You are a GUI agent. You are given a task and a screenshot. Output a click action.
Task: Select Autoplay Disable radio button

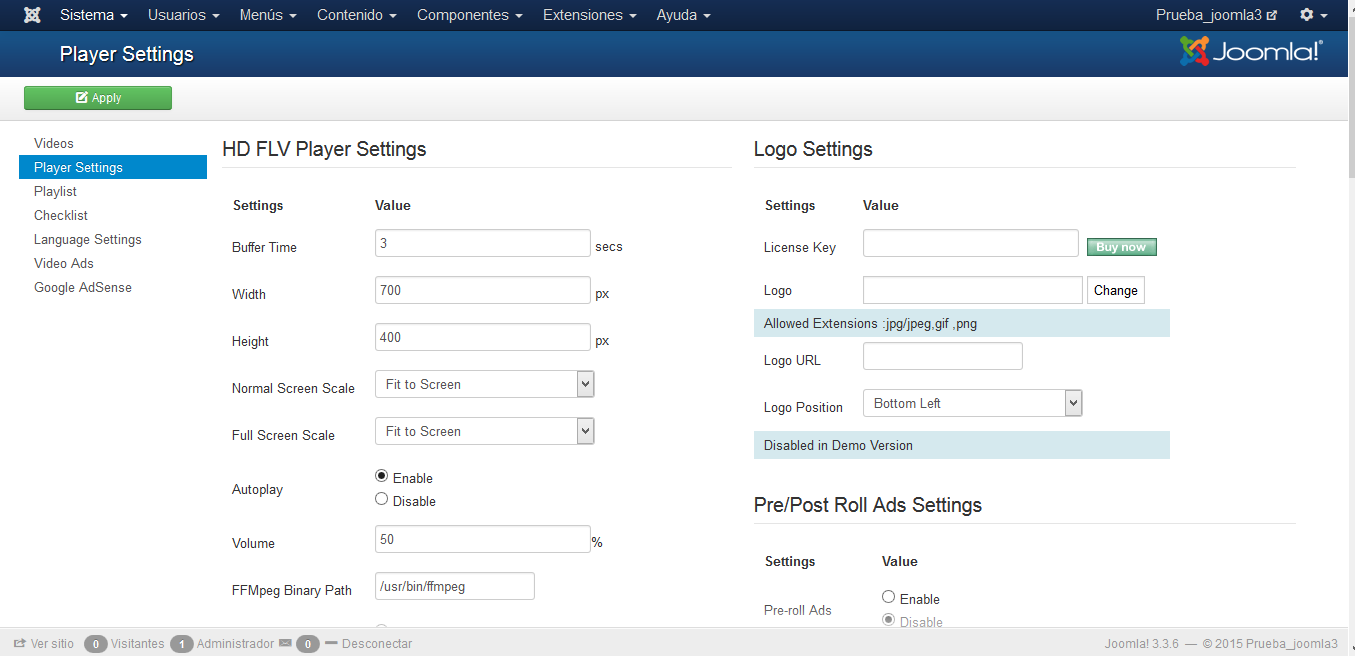pyautogui.click(x=381, y=499)
